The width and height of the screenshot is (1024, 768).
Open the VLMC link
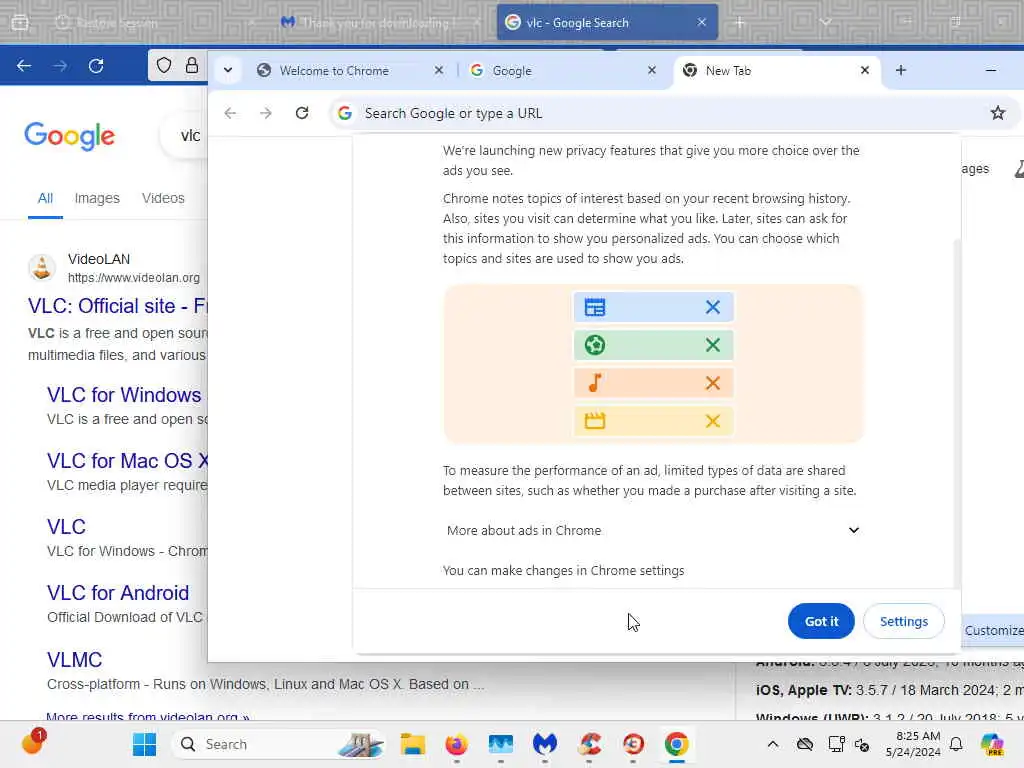74,660
